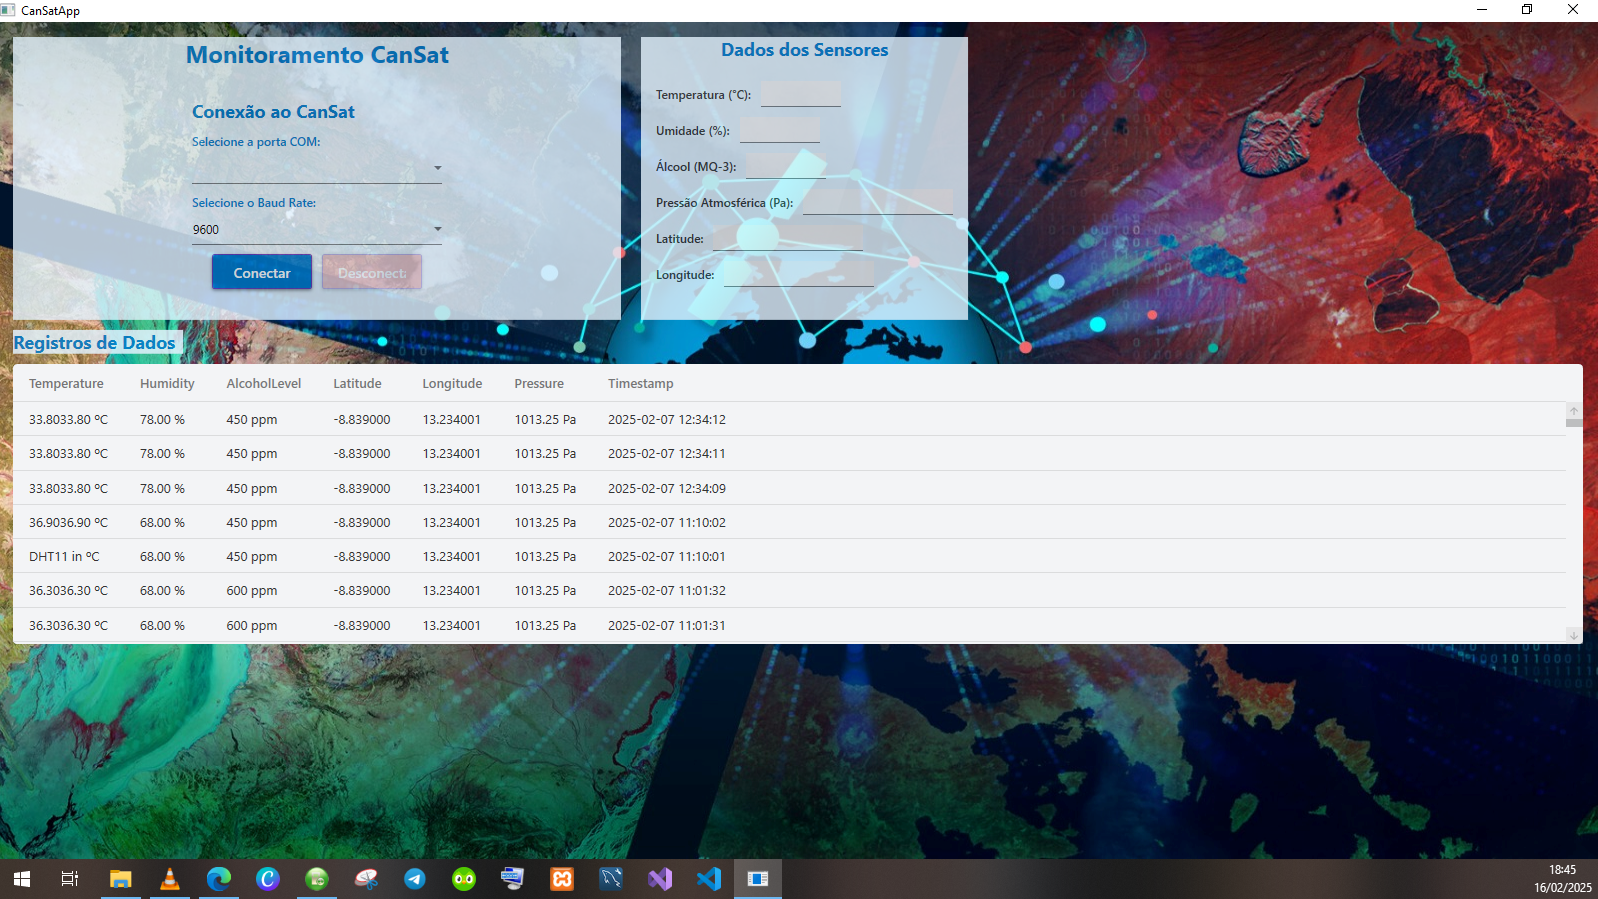Open Duolingo owl icon in taskbar
1598x899 pixels.
point(464,879)
